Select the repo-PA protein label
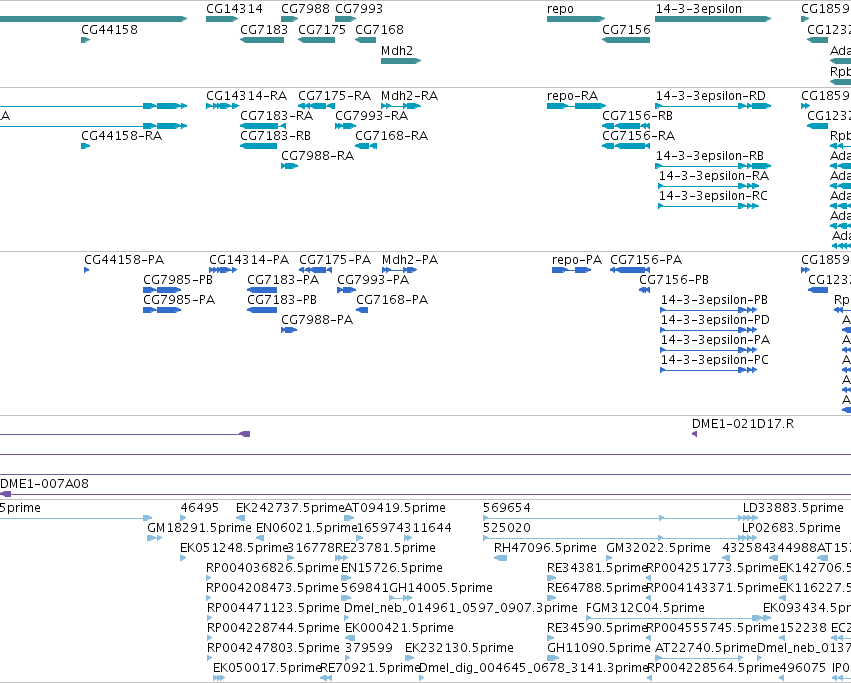The width and height of the screenshot is (851, 683). pyautogui.click(x=576, y=260)
